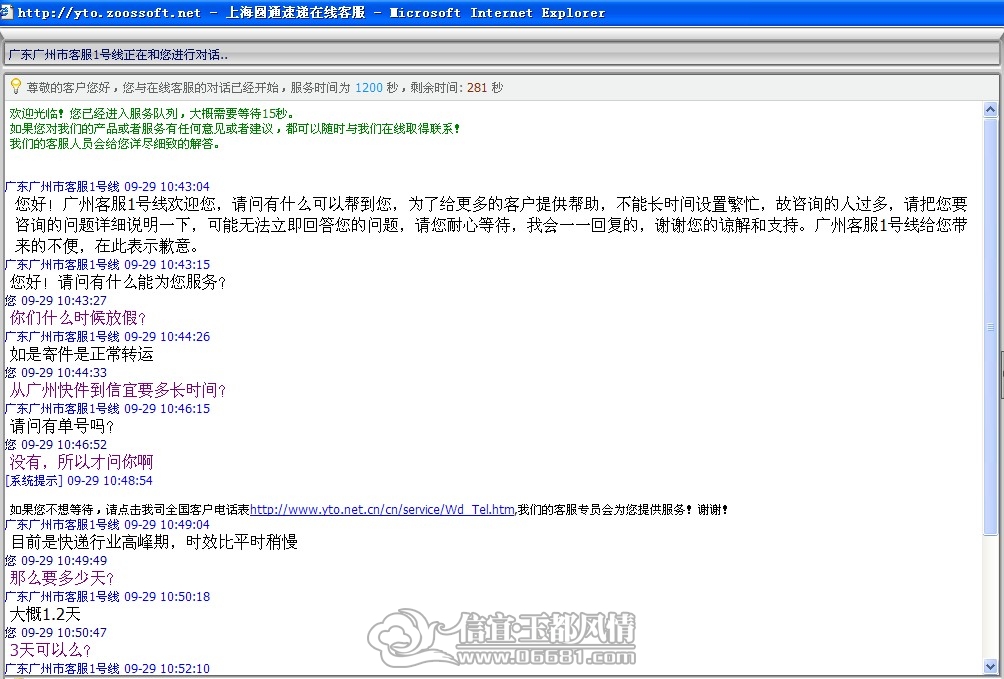This screenshot has height=679, width=1004.
Task: Click the lightbulb tip icon in the notice bar
Action: [16, 86]
